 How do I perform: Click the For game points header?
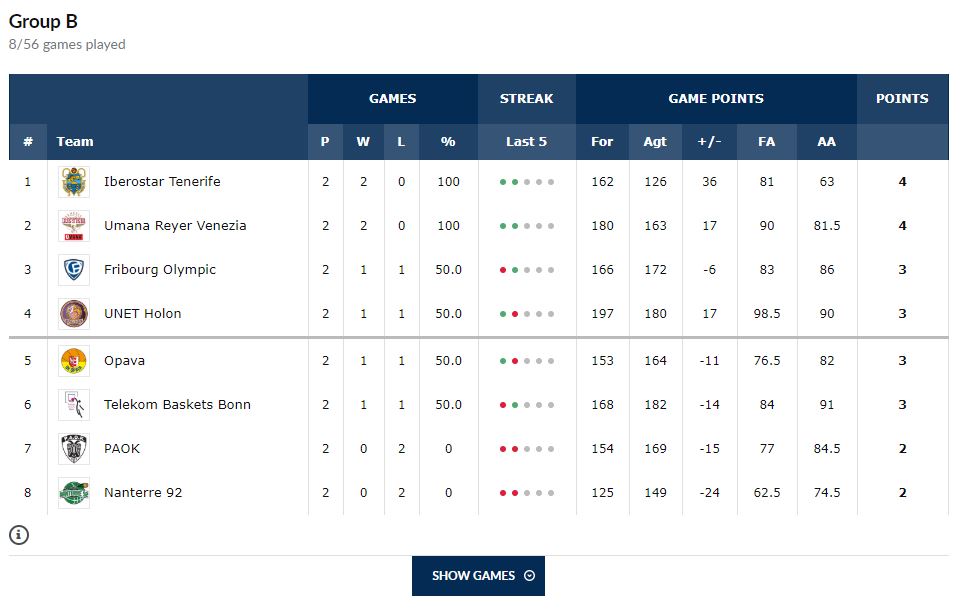coord(602,142)
